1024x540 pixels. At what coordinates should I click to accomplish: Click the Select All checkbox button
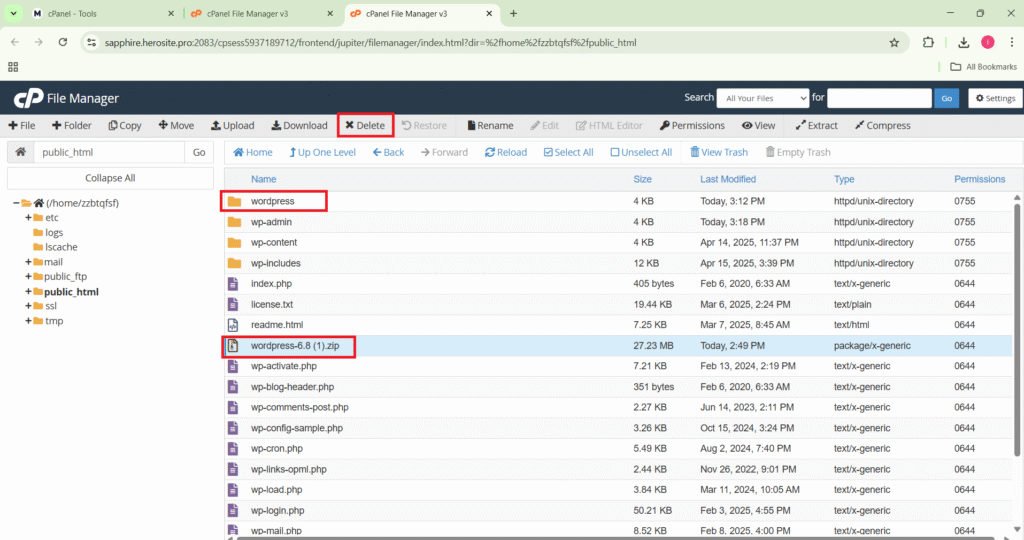(x=568, y=152)
